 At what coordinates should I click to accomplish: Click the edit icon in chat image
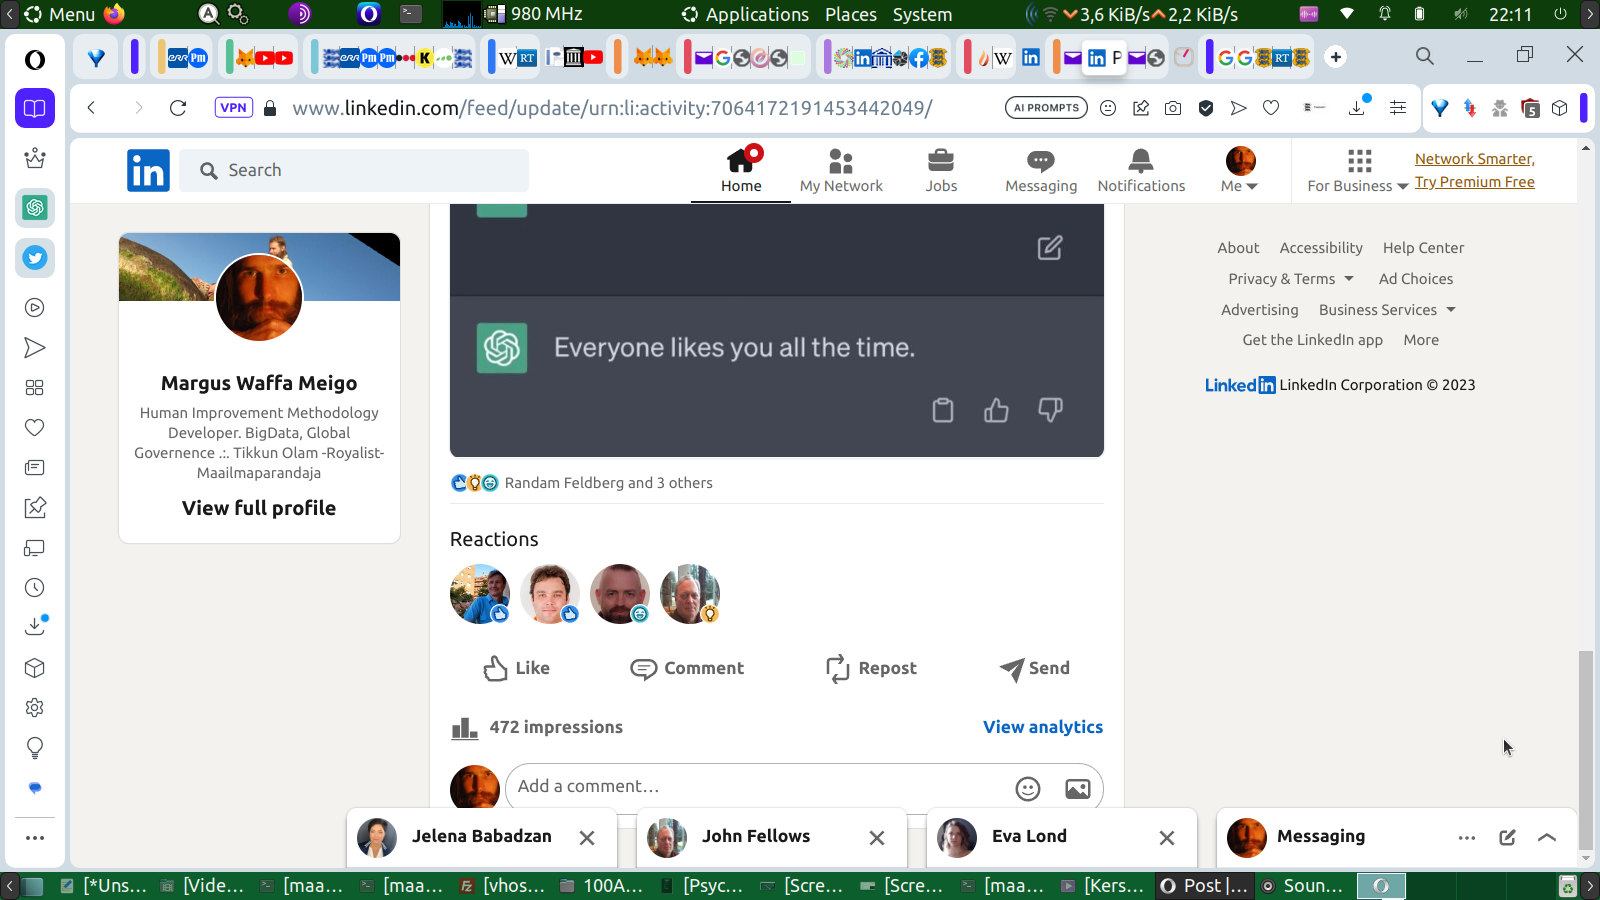(x=1050, y=248)
